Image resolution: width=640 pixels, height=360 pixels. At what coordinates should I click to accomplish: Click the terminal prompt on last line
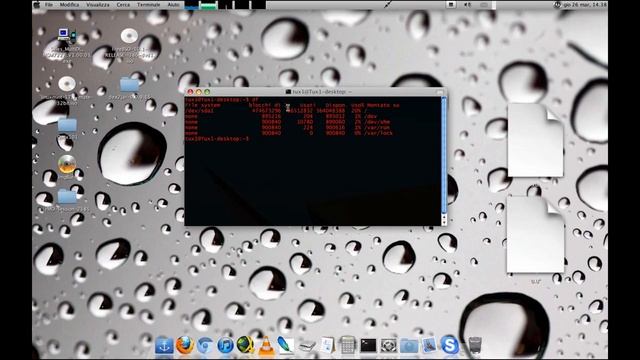click(x=217, y=139)
